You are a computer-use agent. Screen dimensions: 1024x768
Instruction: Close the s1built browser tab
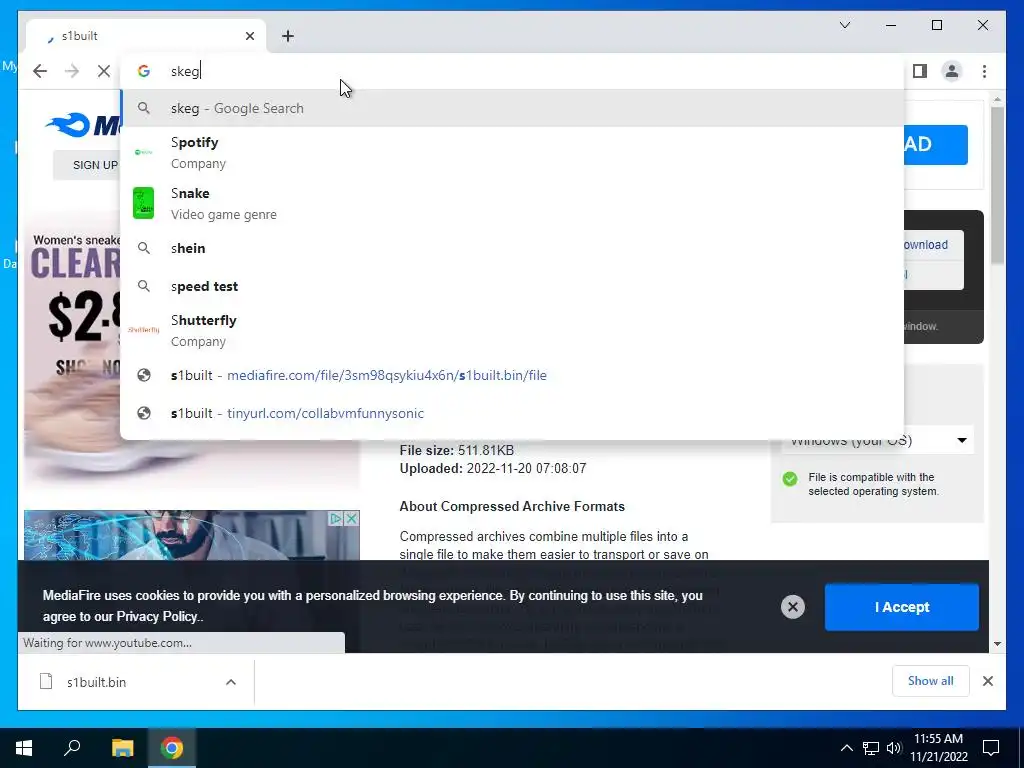click(x=249, y=36)
